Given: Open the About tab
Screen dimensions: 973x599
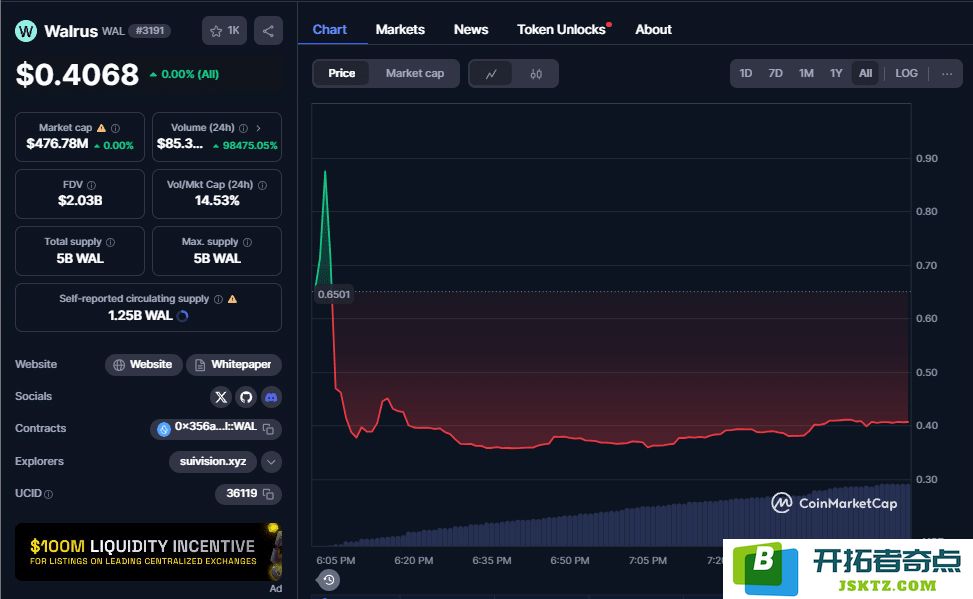Looking at the screenshot, I should coord(653,30).
